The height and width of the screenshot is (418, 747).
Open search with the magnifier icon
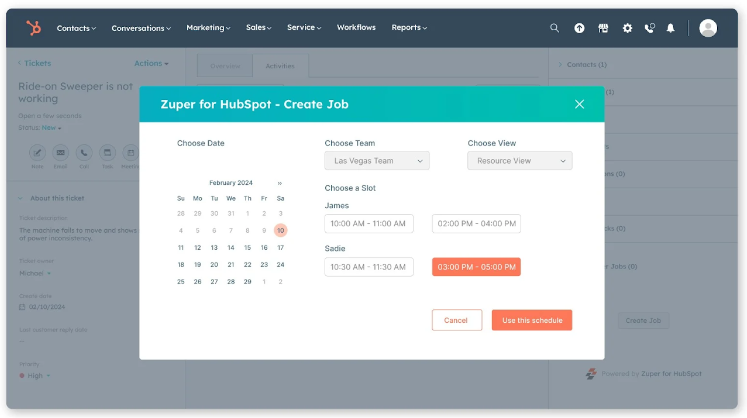pyautogui.click(x=555, y=28)
